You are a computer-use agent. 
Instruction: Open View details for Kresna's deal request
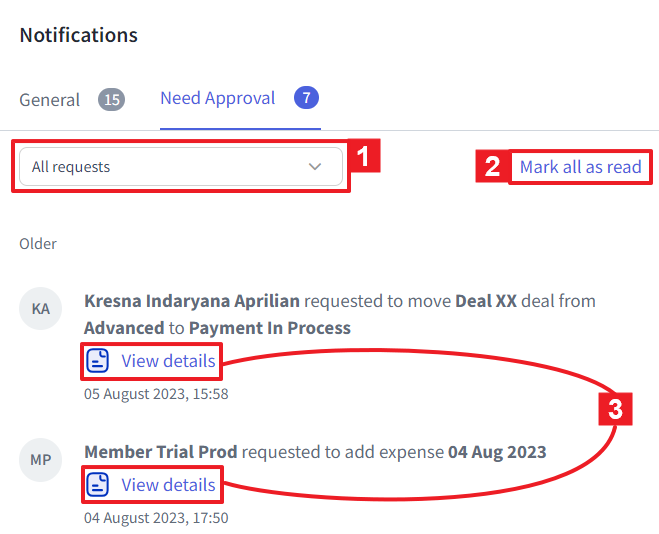click(x=168, y=361)
